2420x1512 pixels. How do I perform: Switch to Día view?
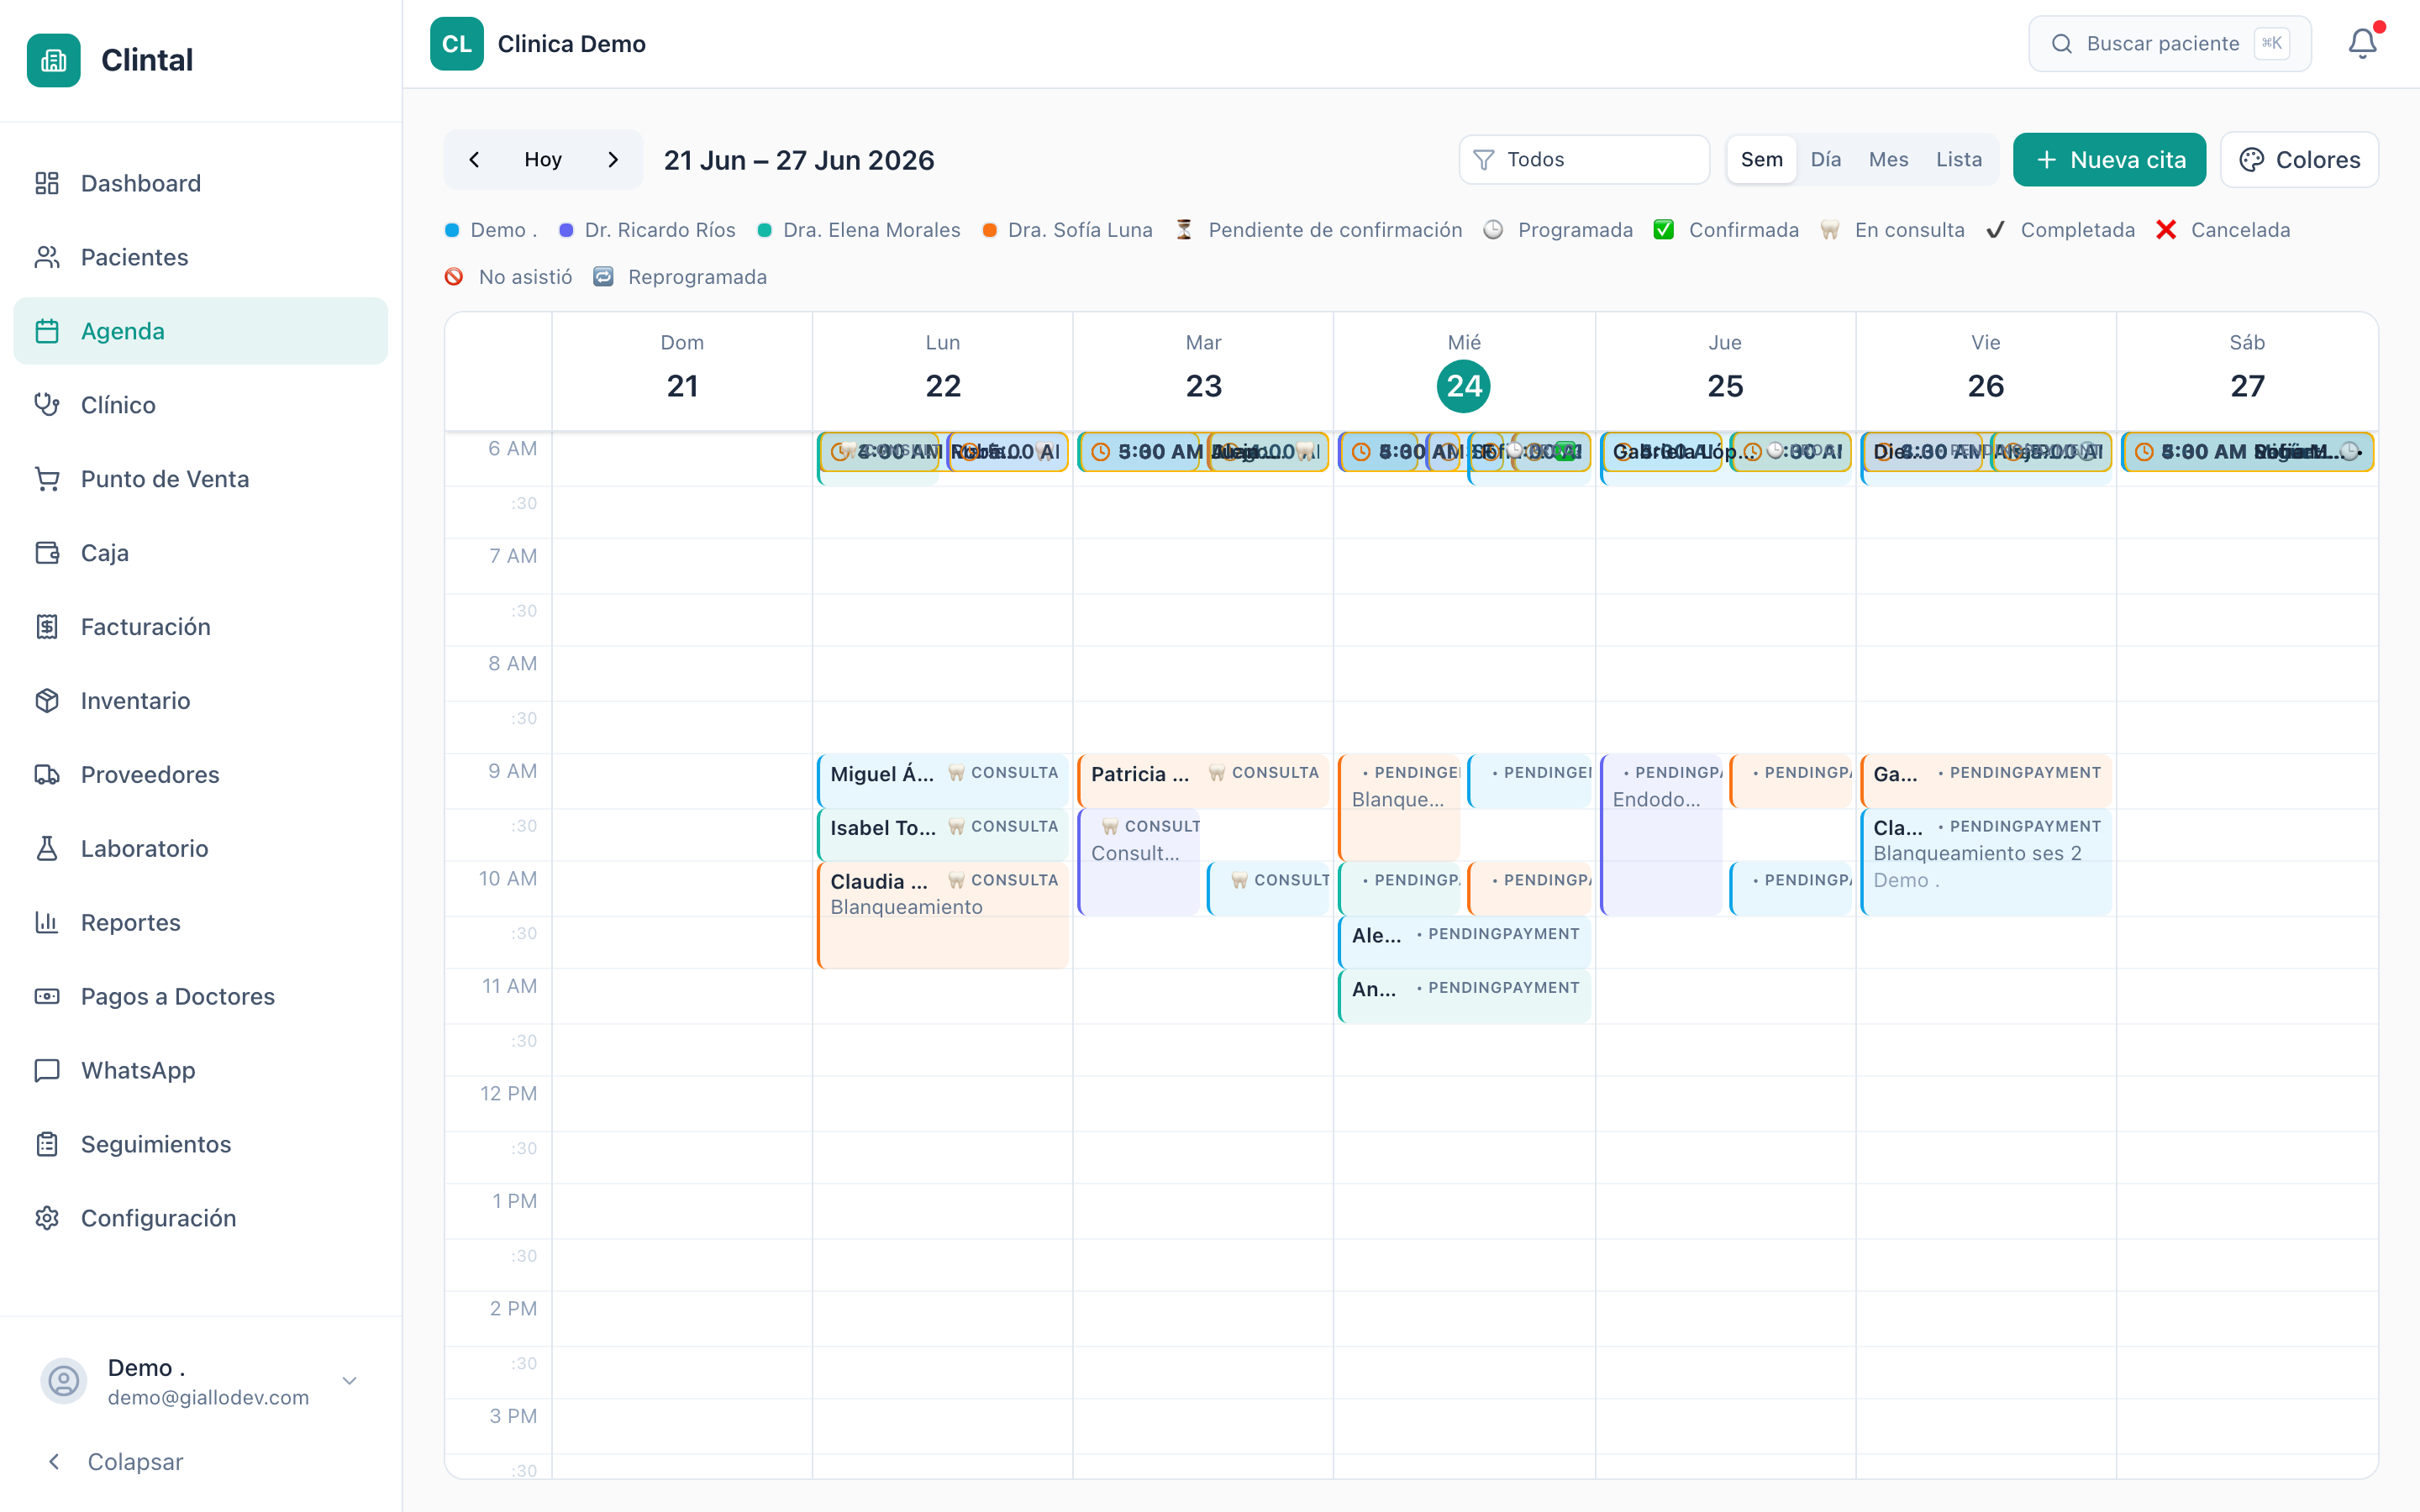click(x=1825, y=160)
